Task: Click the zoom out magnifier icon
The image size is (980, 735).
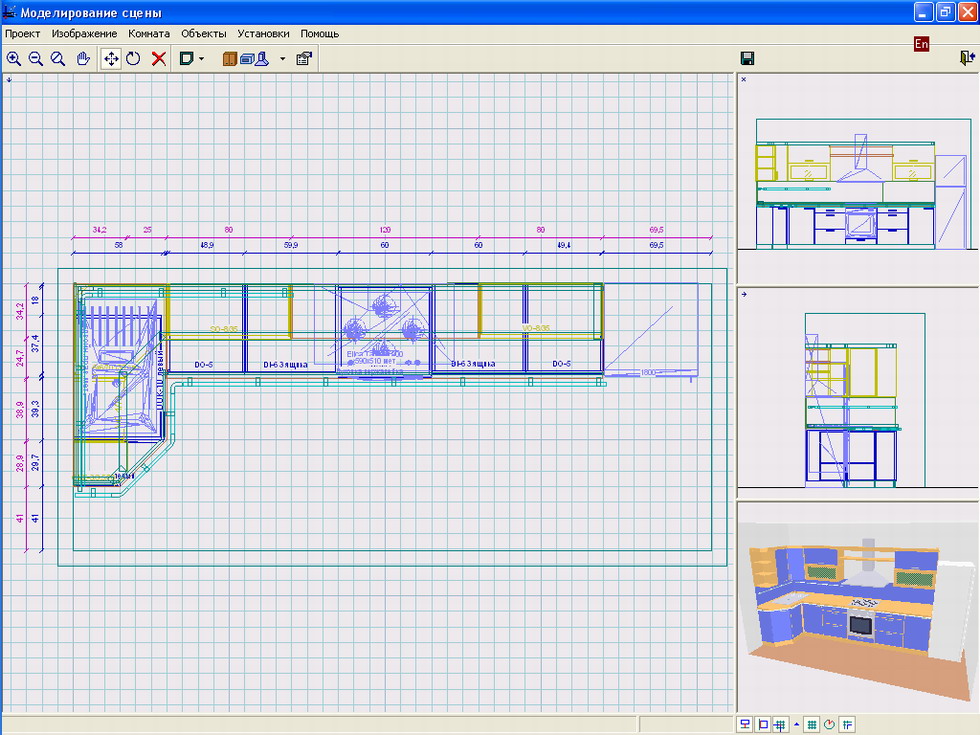Action: (x=36, y=59)
